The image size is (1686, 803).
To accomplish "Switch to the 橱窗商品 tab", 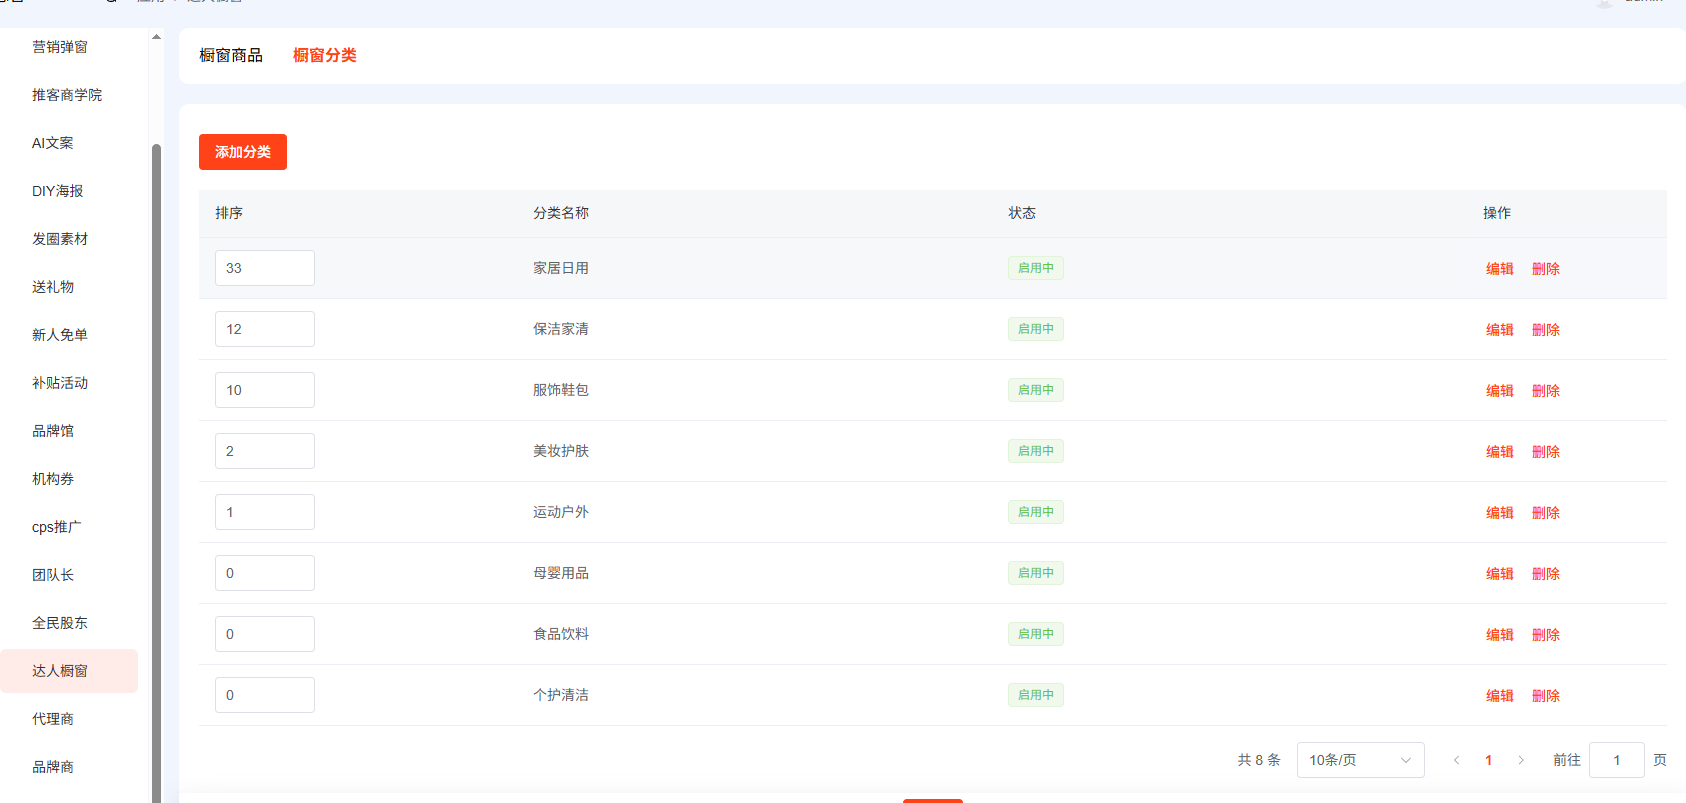I will (230, 55).
